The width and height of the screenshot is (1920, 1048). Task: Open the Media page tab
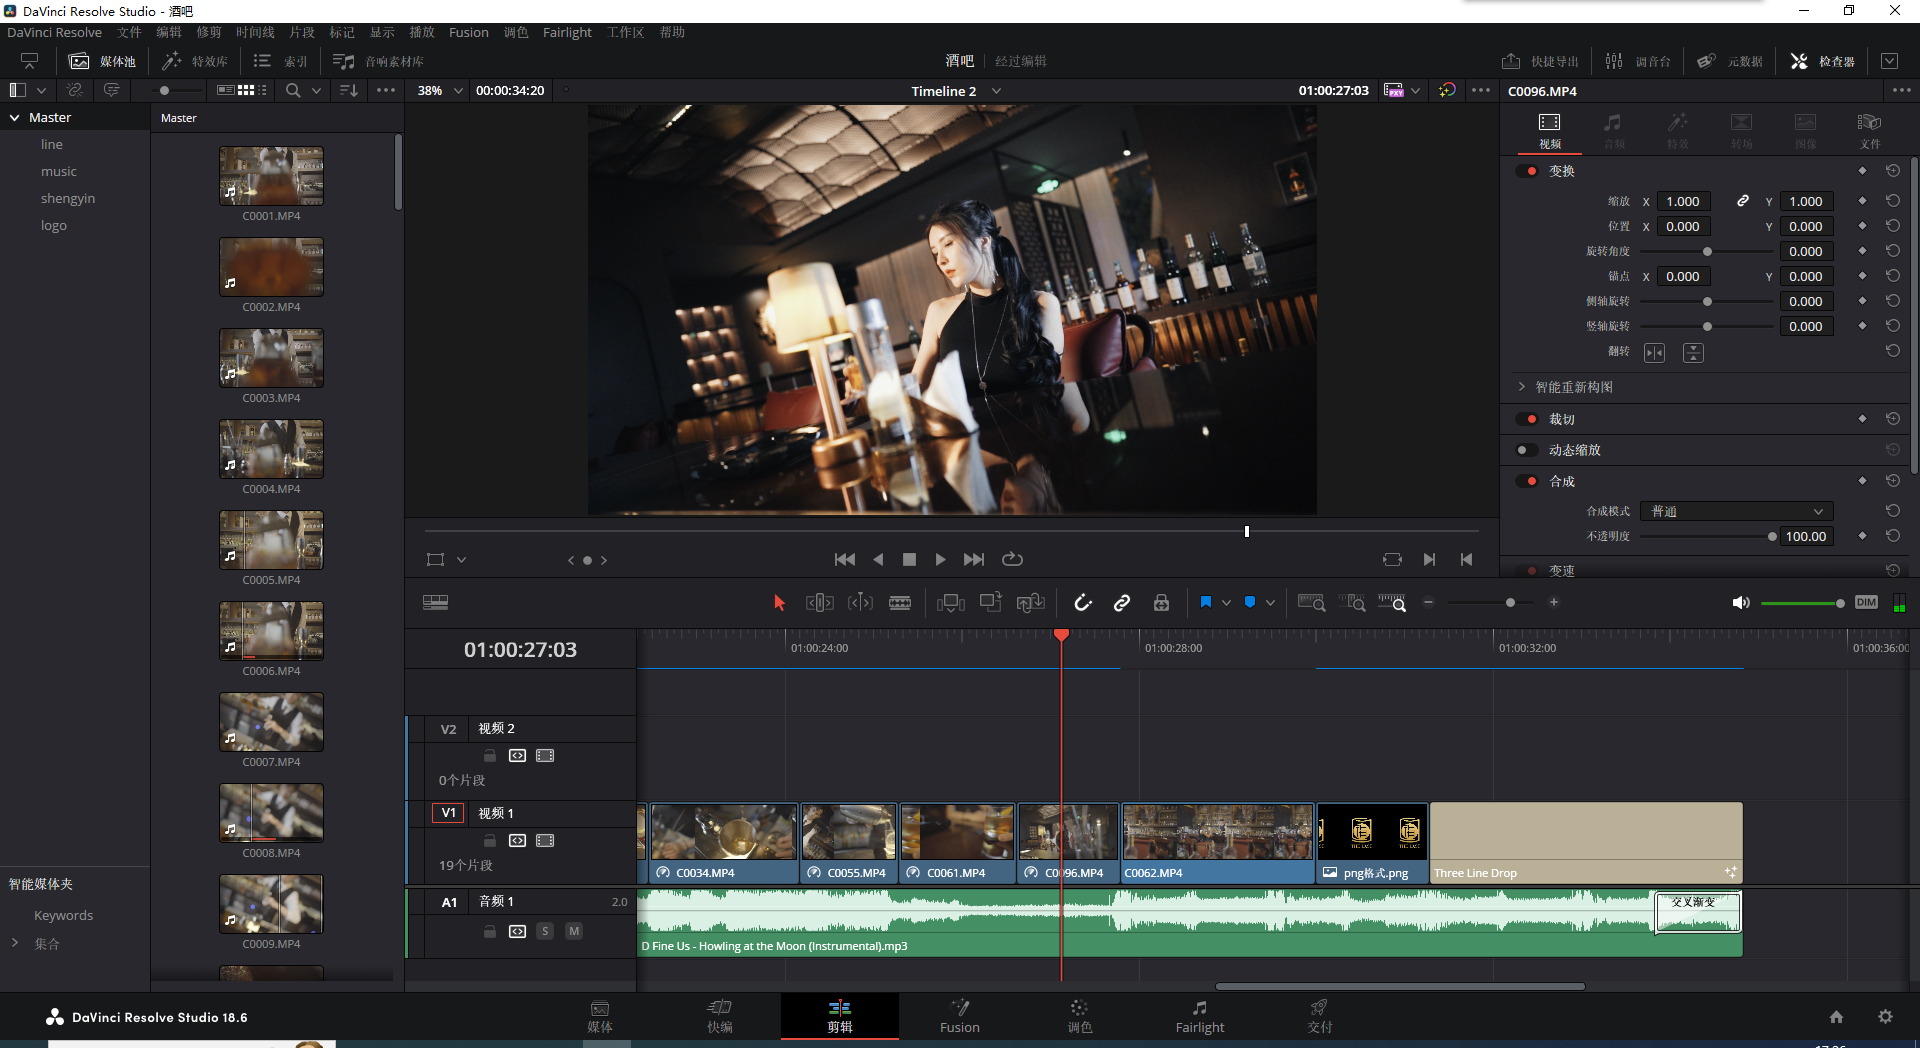tap(600, 1017)
